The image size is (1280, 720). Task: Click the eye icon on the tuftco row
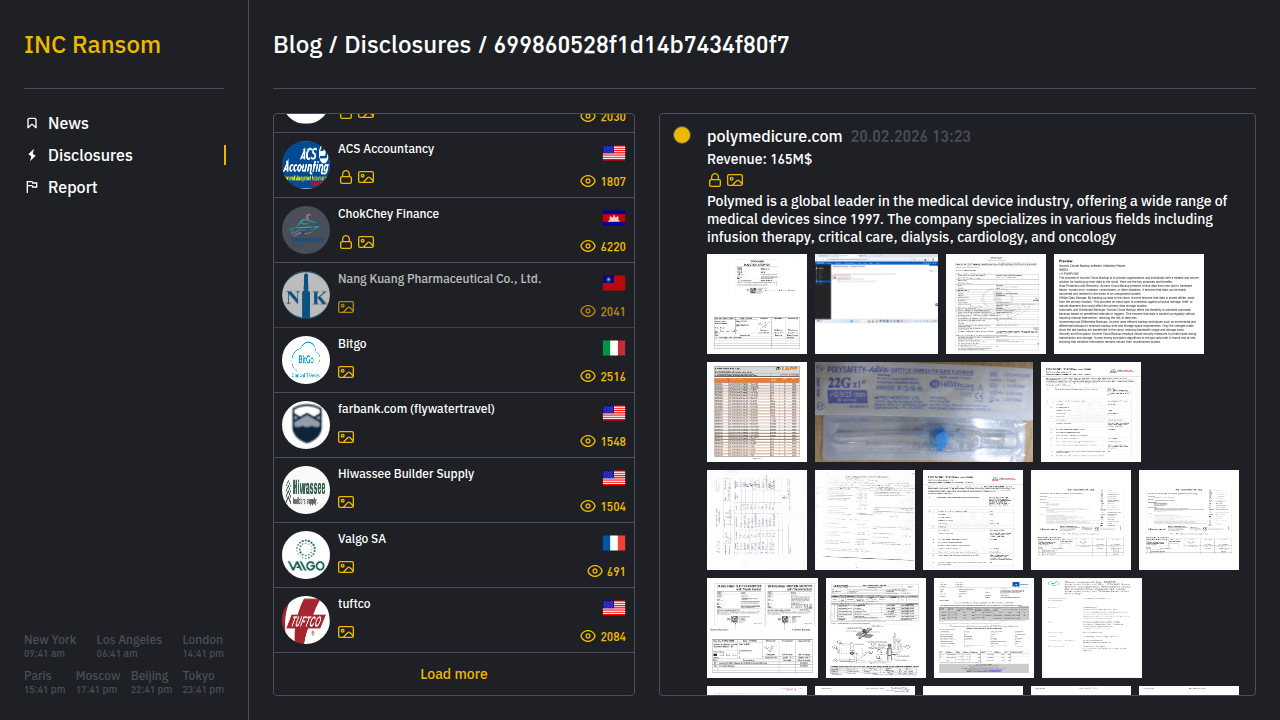pos(588,637)
